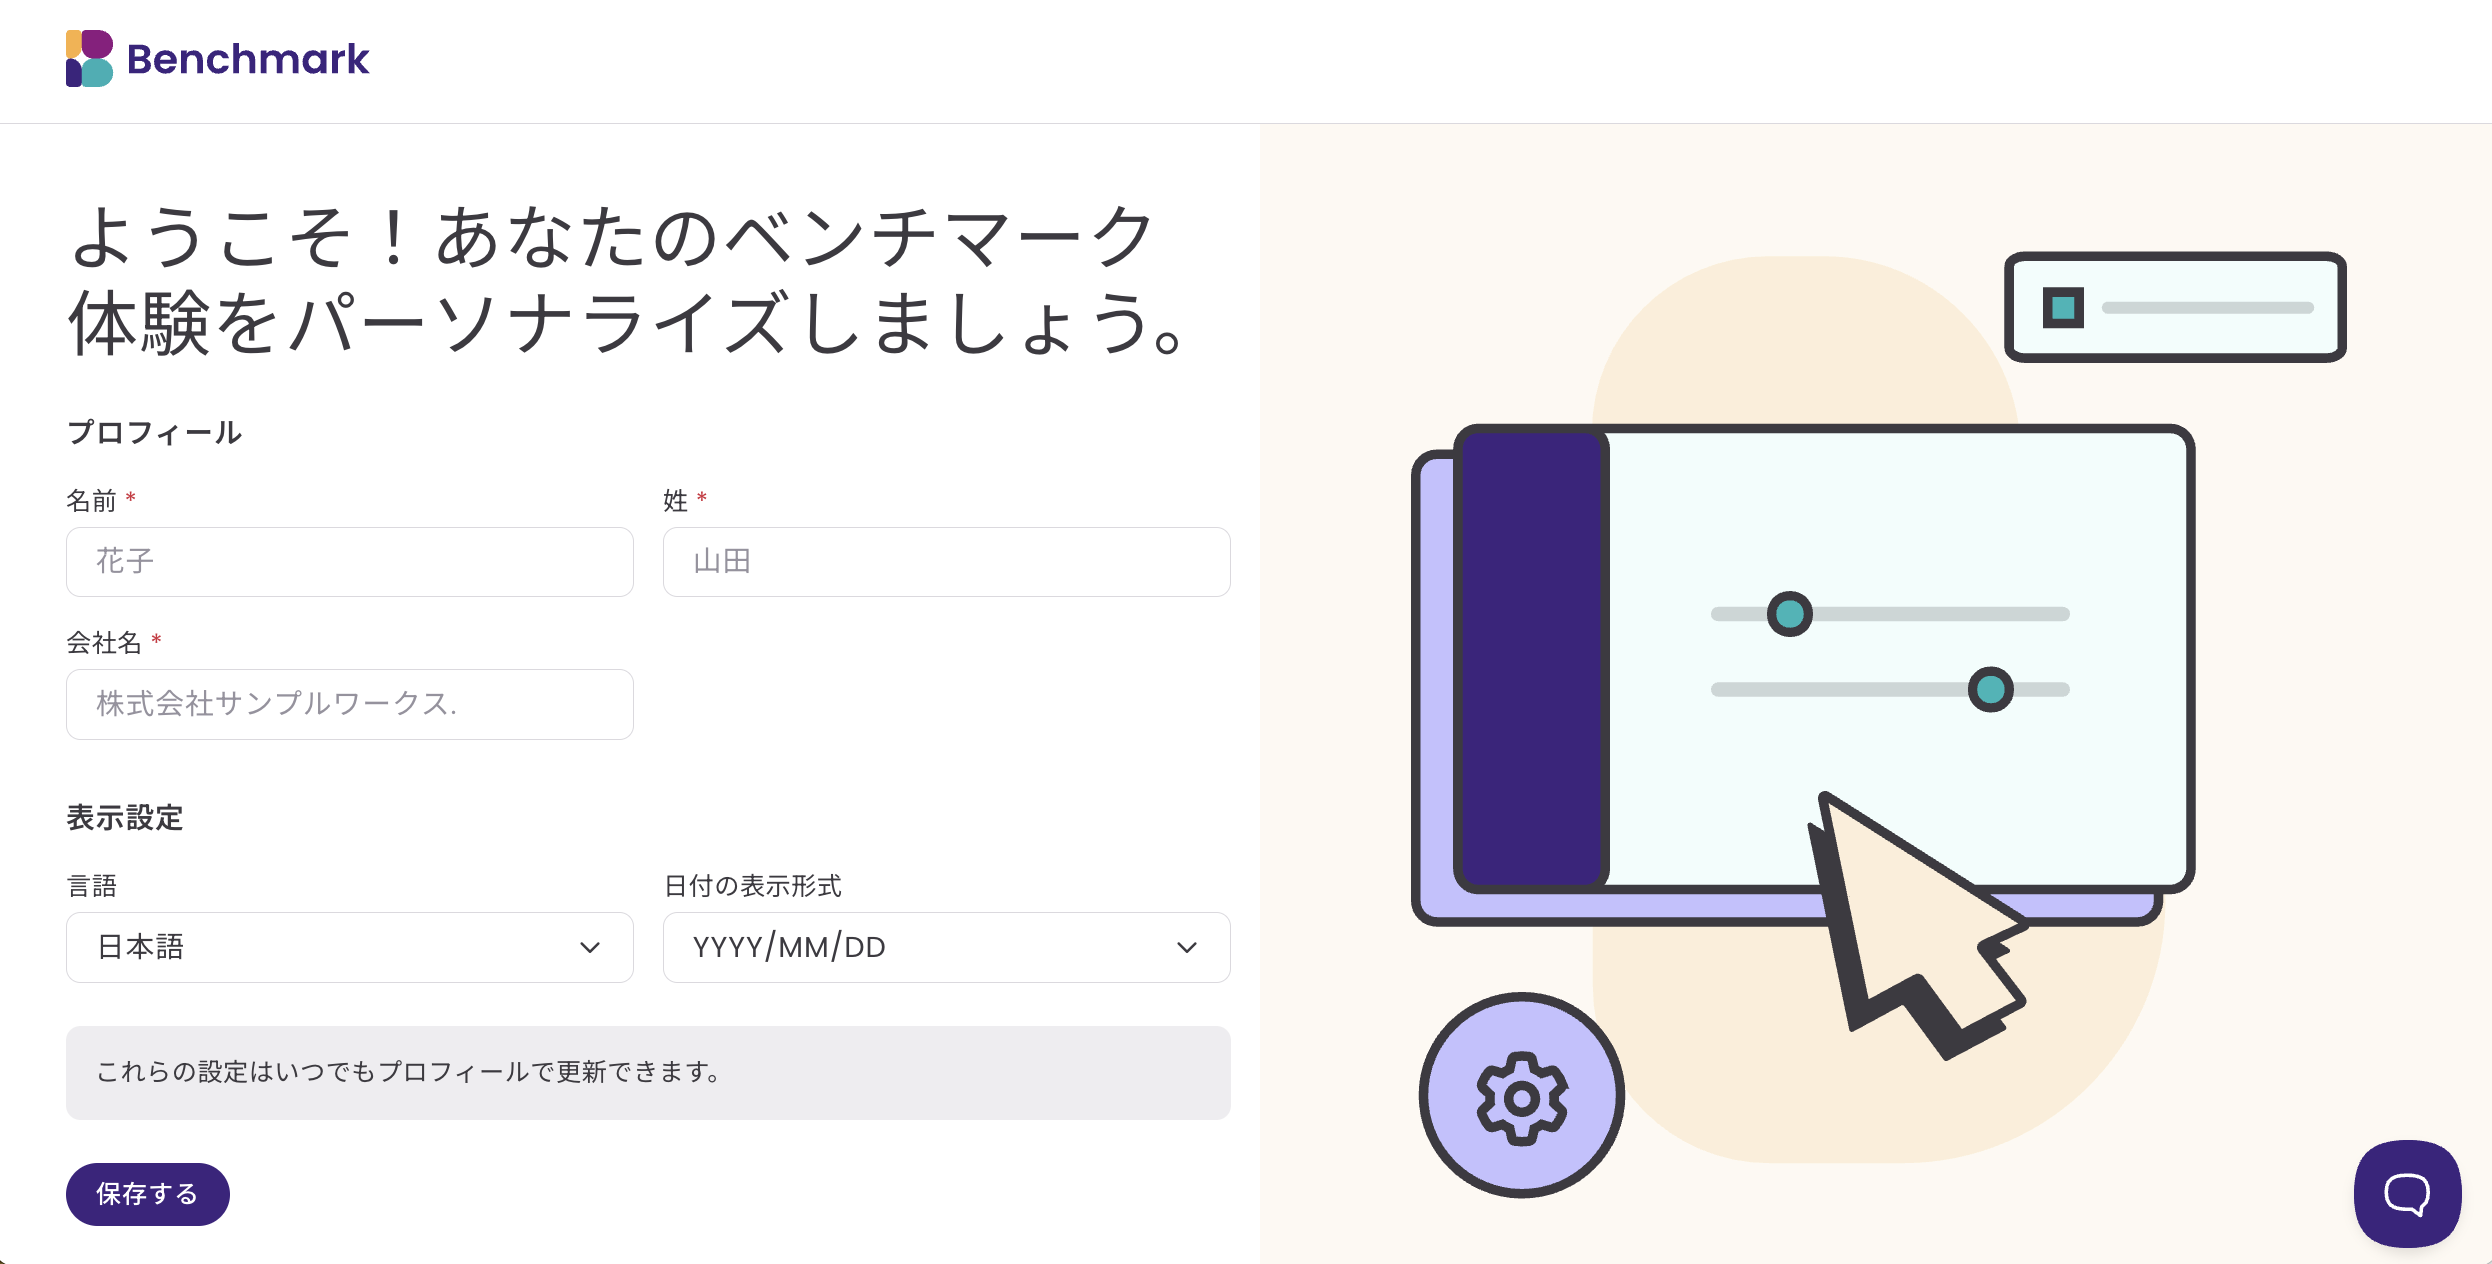This screenshot has height=1264, width=2492.
Task: Focus the 姓 last name field
Action: pos(946,562)
